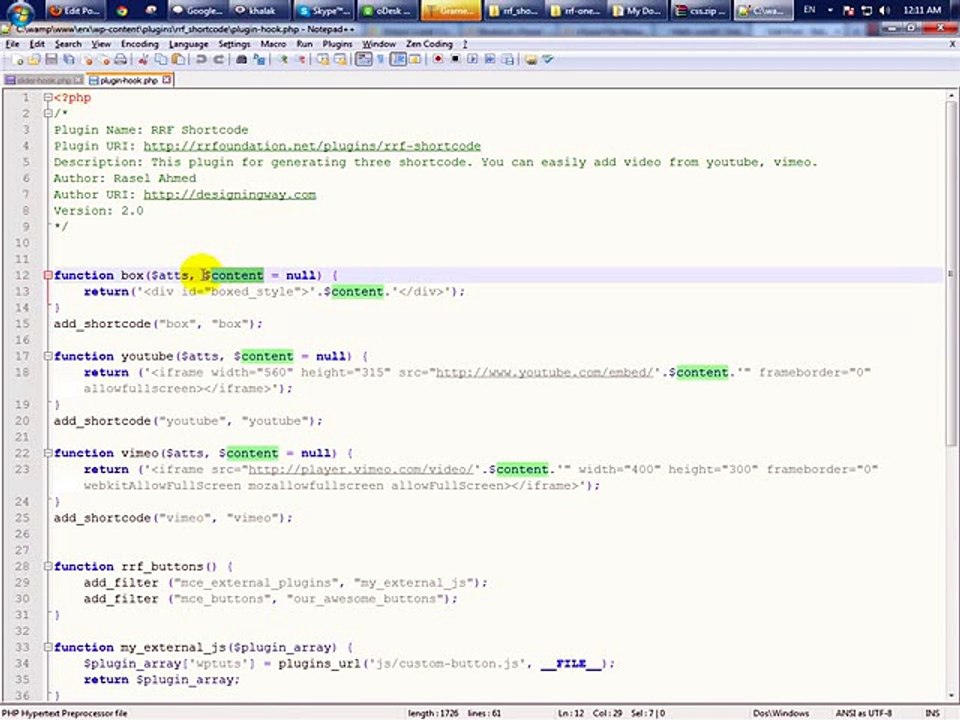Switch to the plugin-hook.php tab

coord(129,80)
